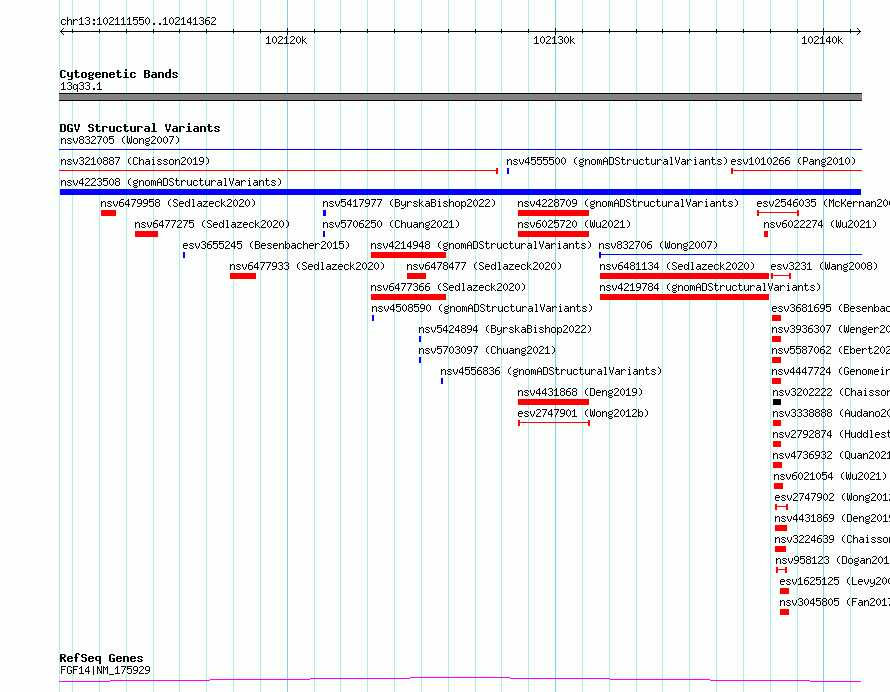The image size is (890, 692).
Task: Open the nsv6025720 (Wu2021) label
Action: [x=574, y=224]
